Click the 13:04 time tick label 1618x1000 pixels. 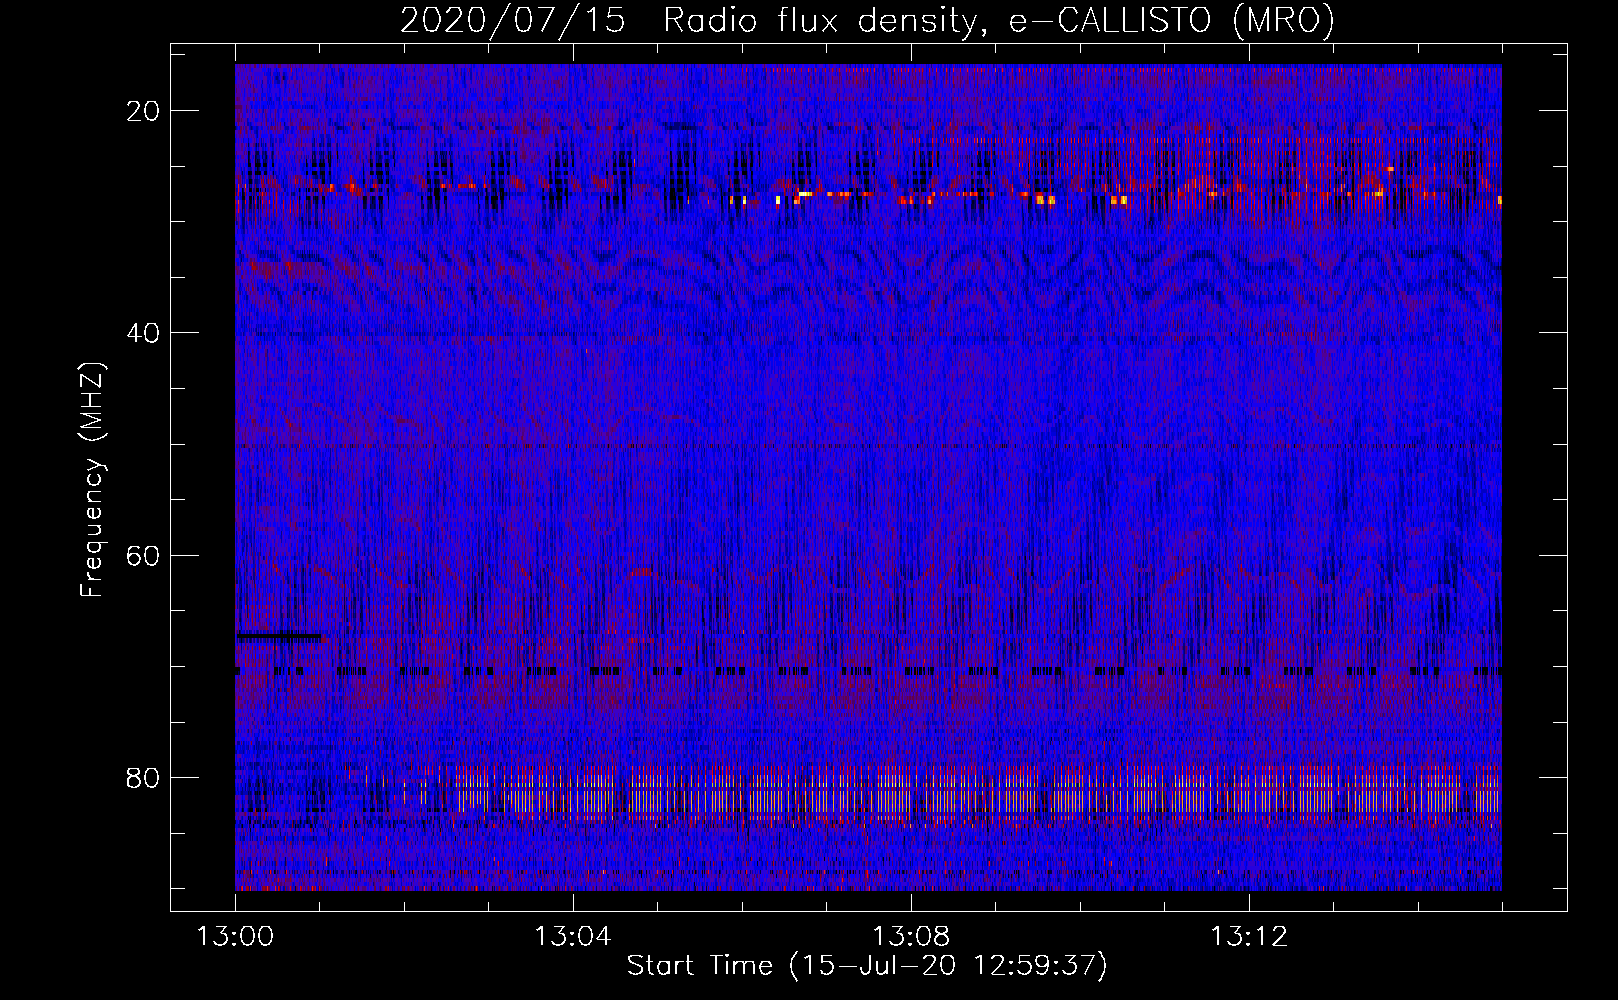(573, 937)
